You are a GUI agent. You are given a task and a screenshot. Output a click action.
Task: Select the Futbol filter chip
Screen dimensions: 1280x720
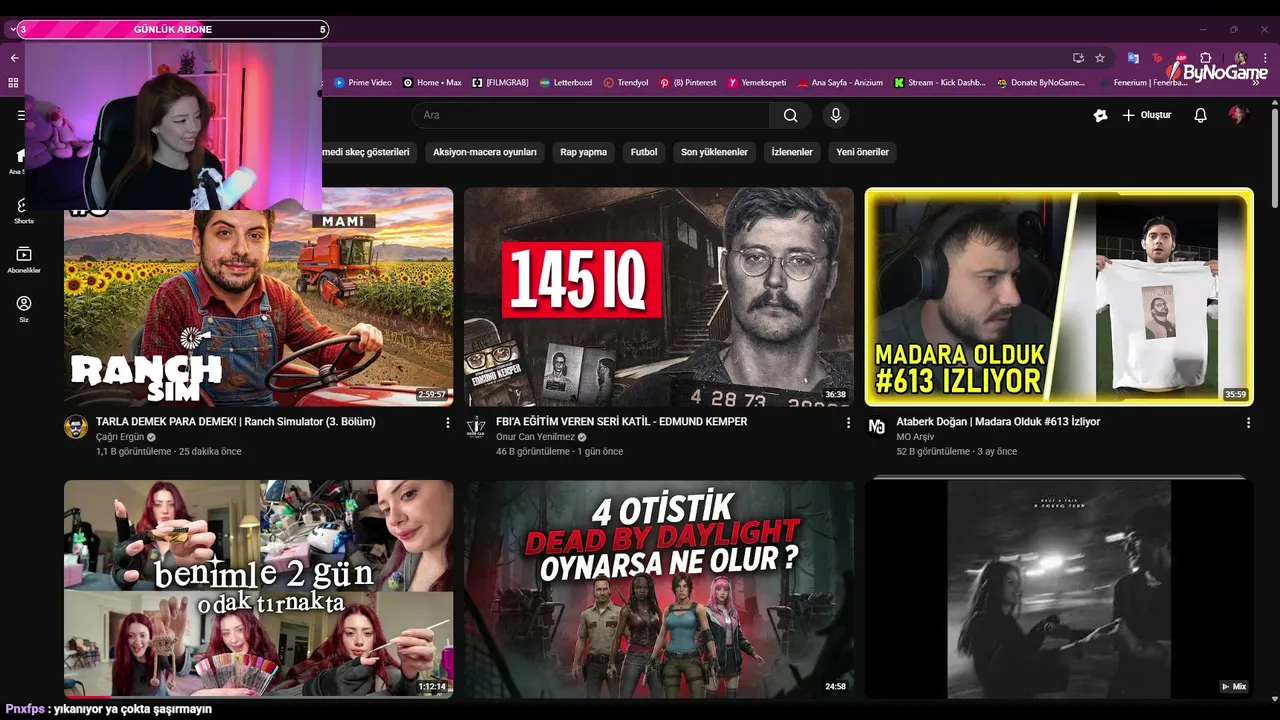pos(644,152)
